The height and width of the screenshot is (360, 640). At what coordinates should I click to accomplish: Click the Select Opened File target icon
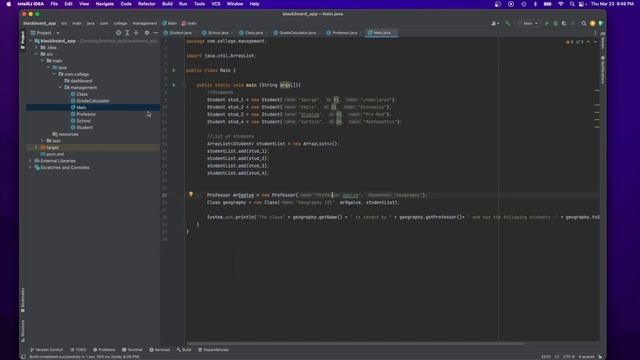[118, 33]
